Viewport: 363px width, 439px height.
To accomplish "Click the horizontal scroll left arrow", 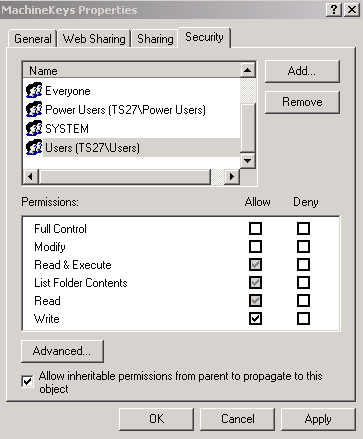I will (x=31, y=176).
